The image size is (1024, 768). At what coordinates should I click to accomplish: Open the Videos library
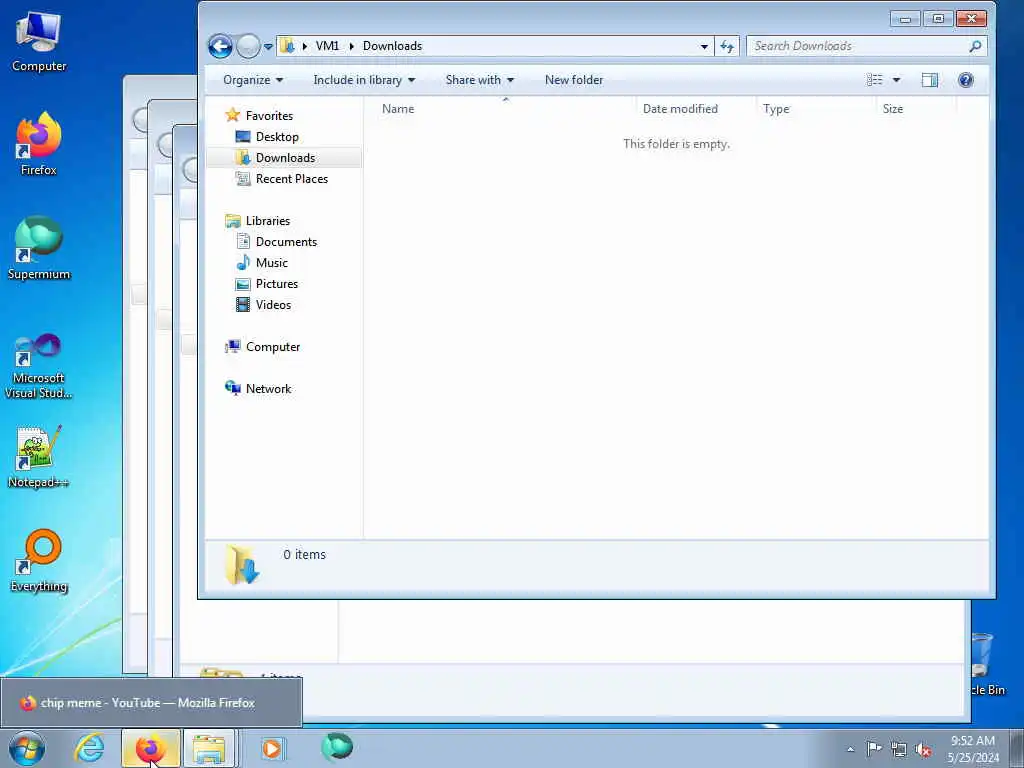pyautogui.click(x=274, y=305)
